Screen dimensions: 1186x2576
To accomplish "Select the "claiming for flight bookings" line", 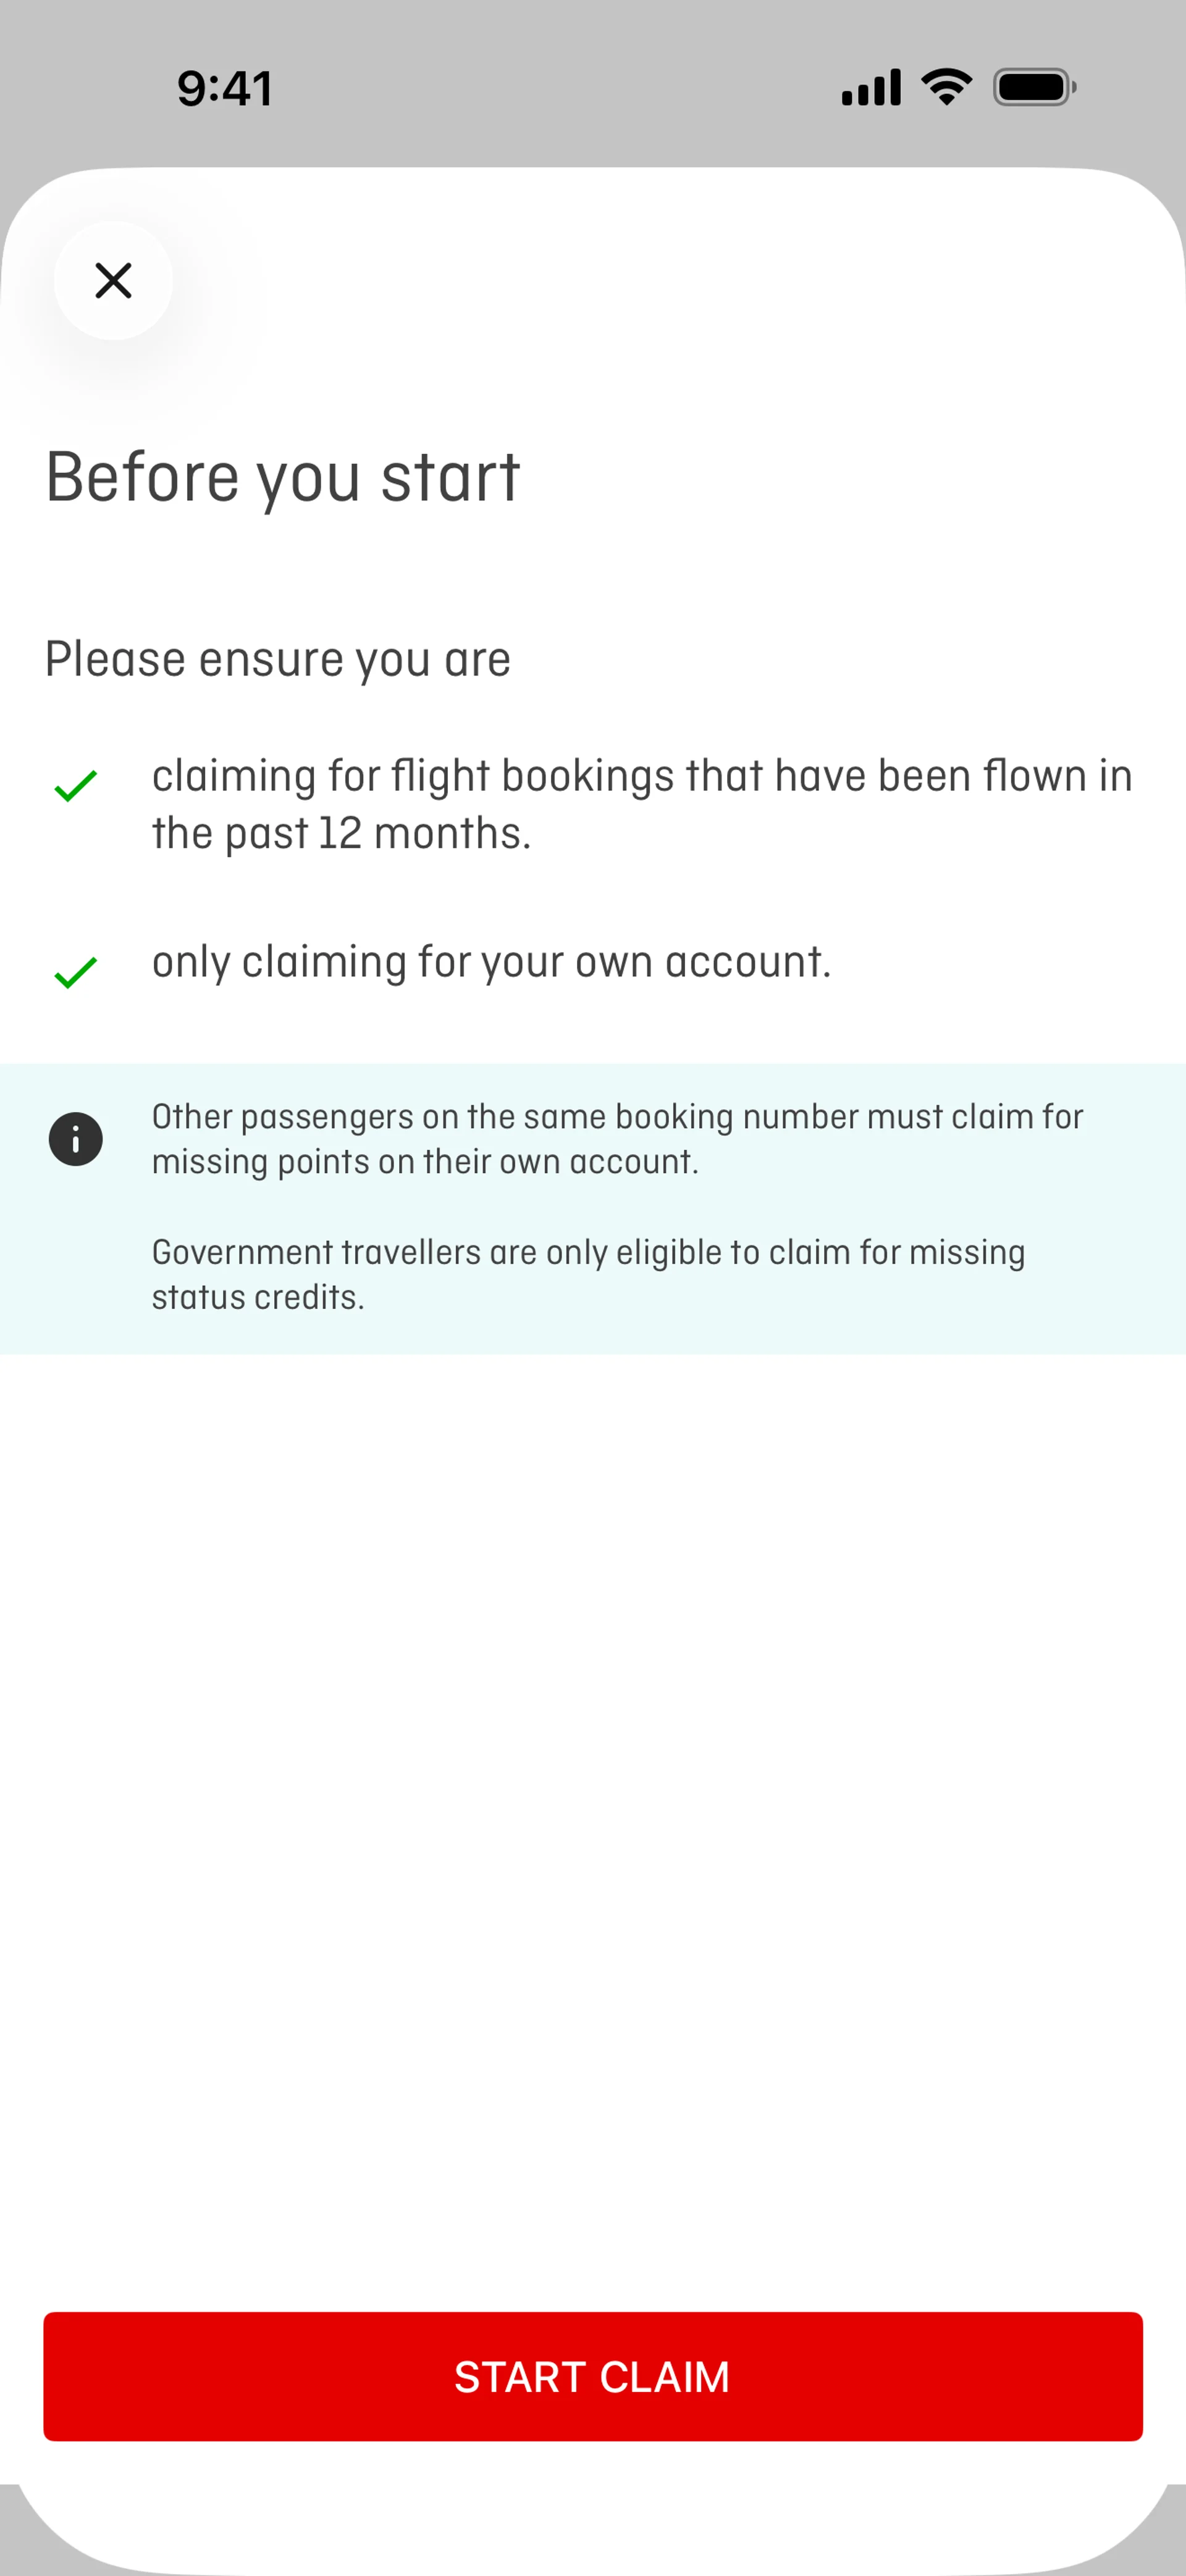I will tap(641, 776).
